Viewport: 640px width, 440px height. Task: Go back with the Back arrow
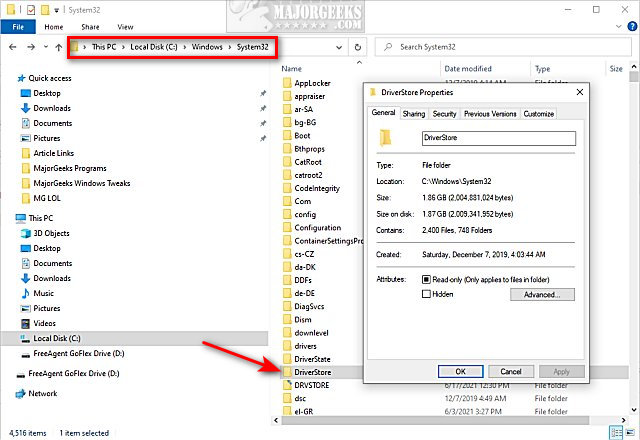click(13, 47)
